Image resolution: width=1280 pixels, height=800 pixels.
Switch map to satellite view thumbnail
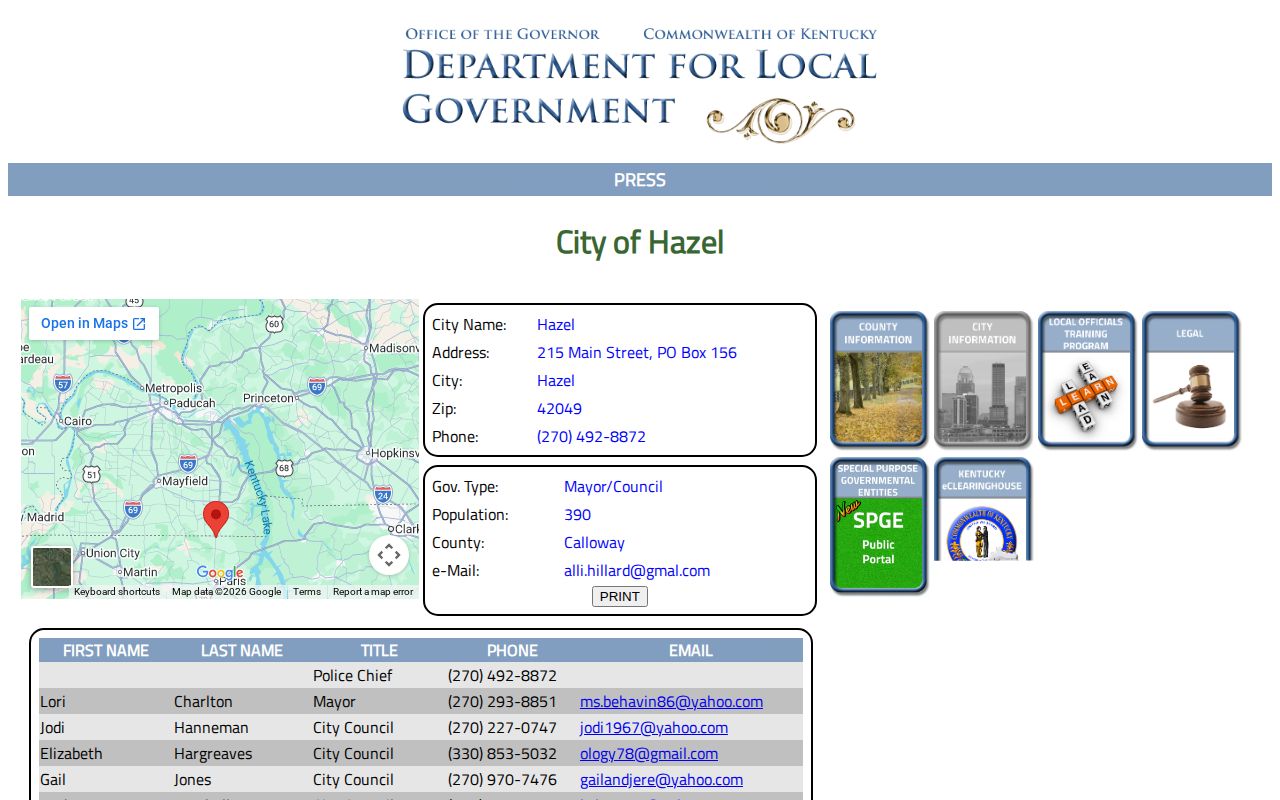click(52, 567)
